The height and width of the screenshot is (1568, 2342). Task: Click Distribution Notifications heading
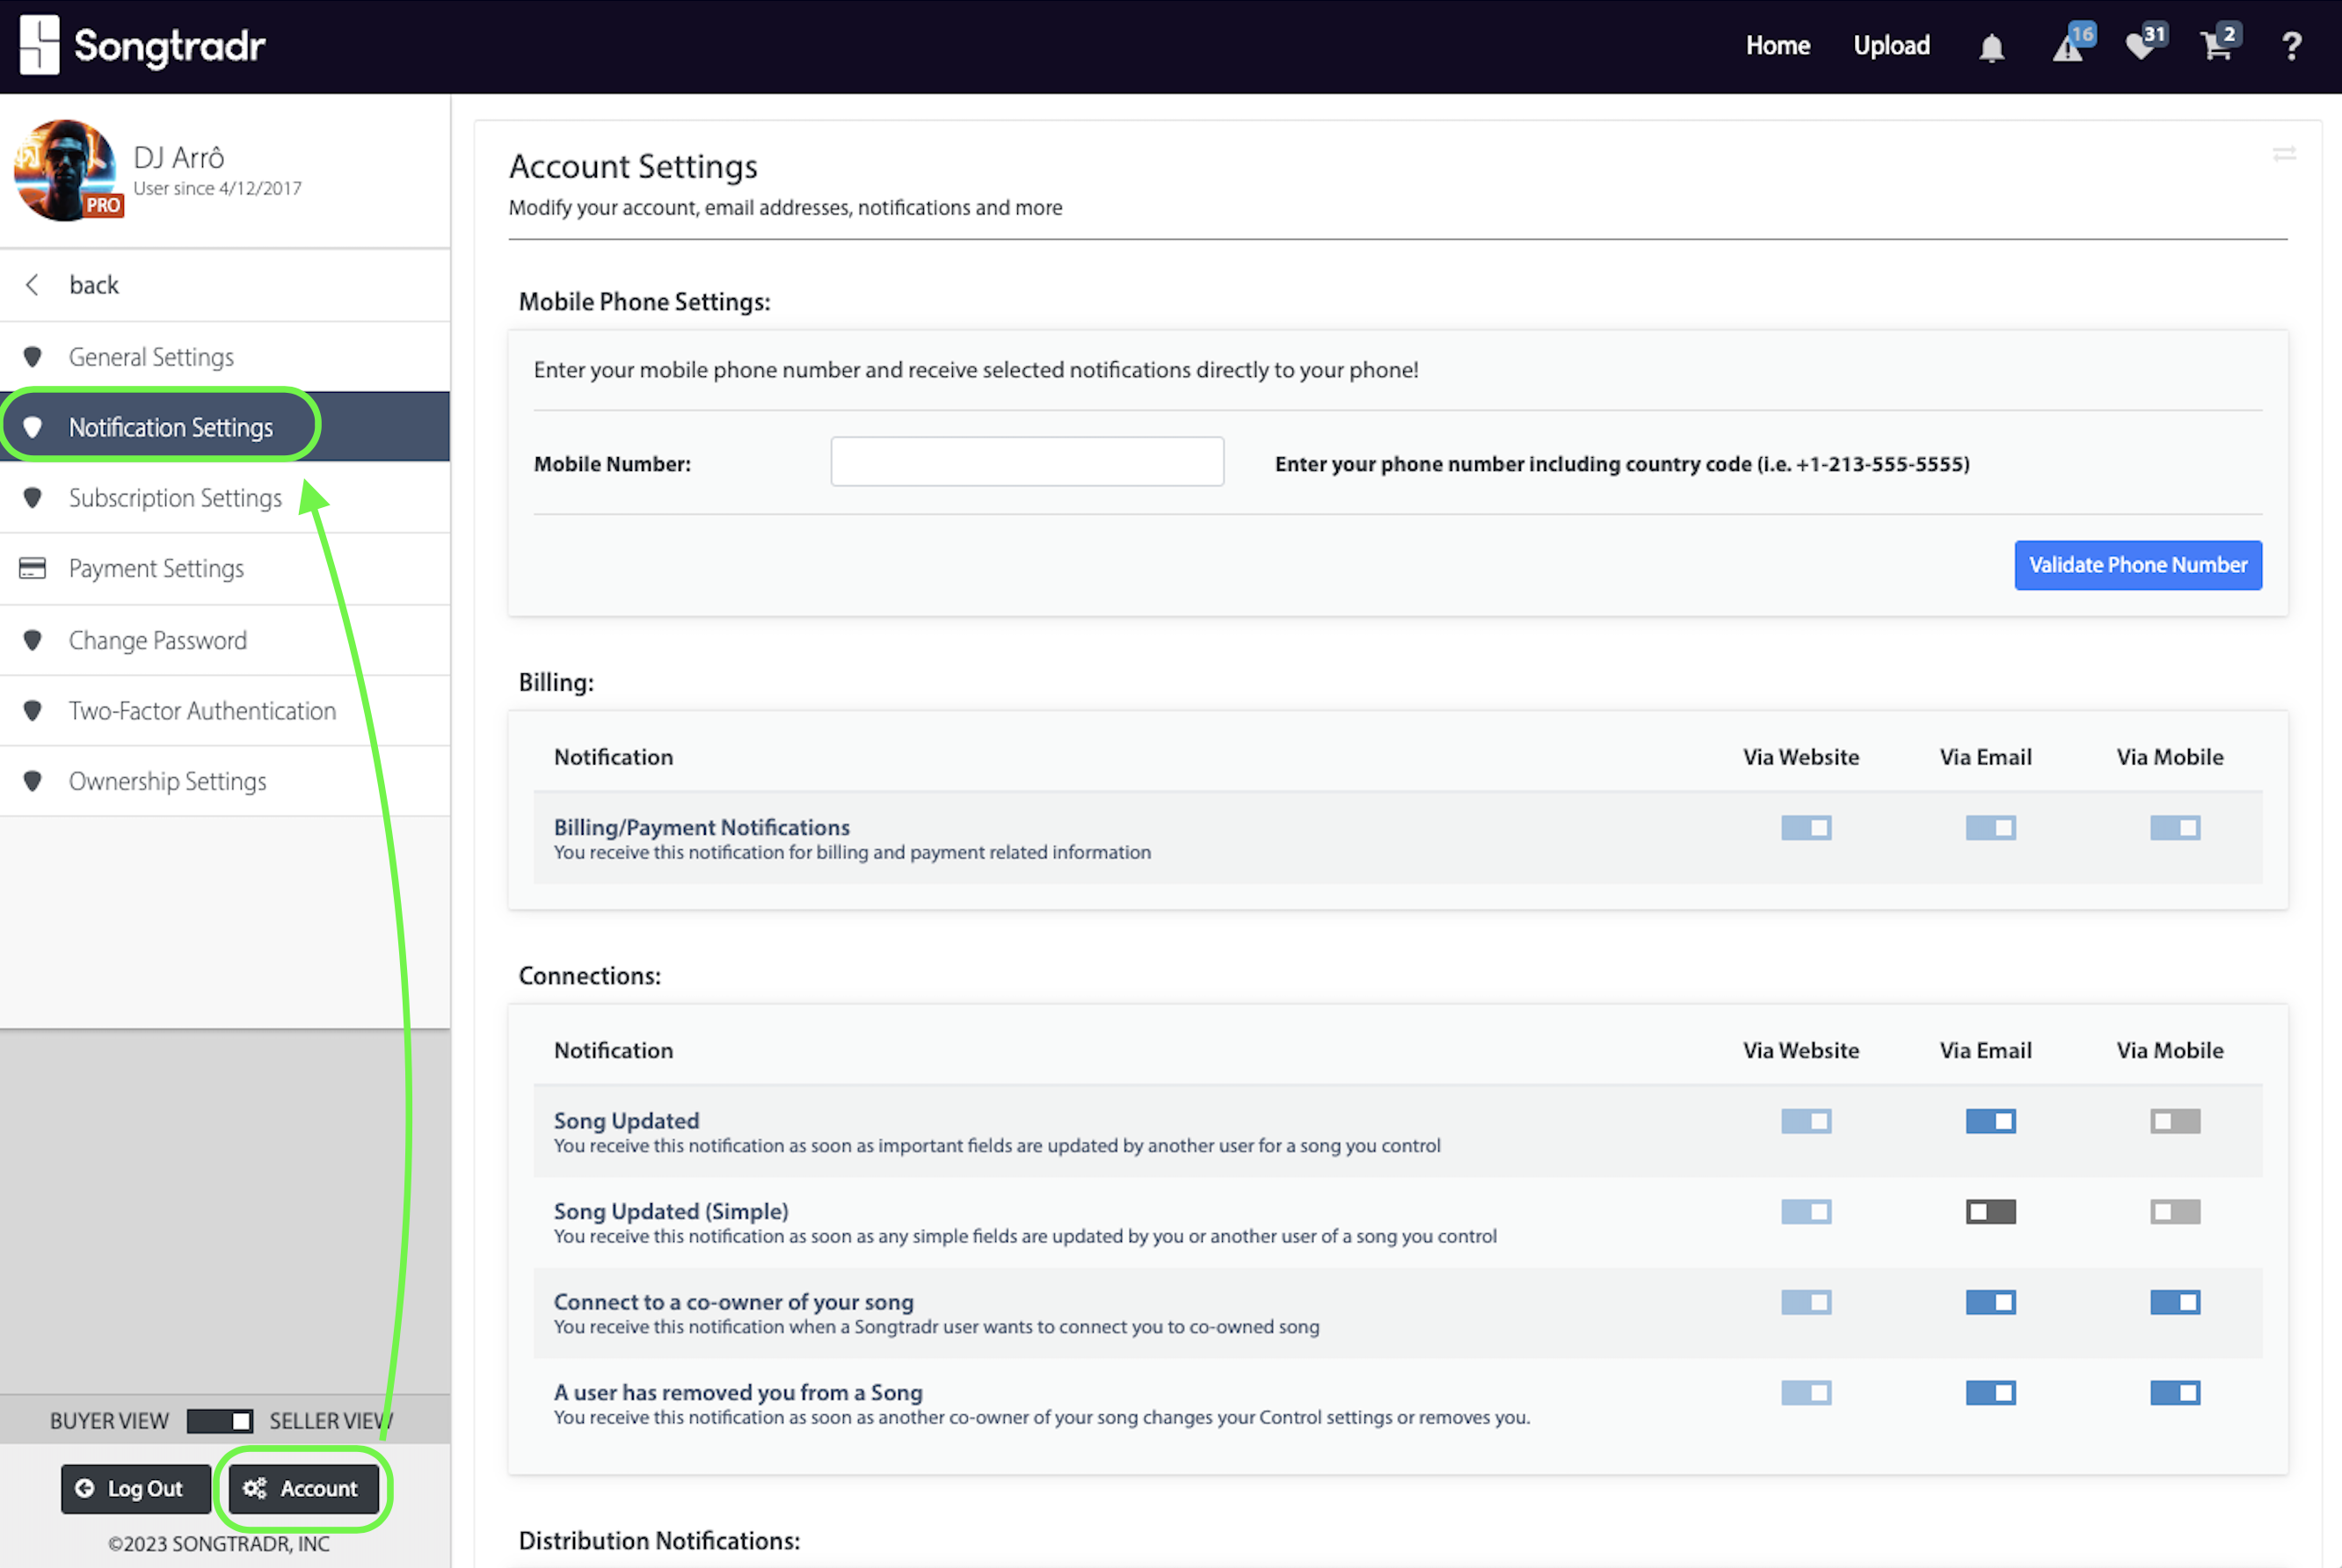pyautogui.click(x=659, y=1541)
